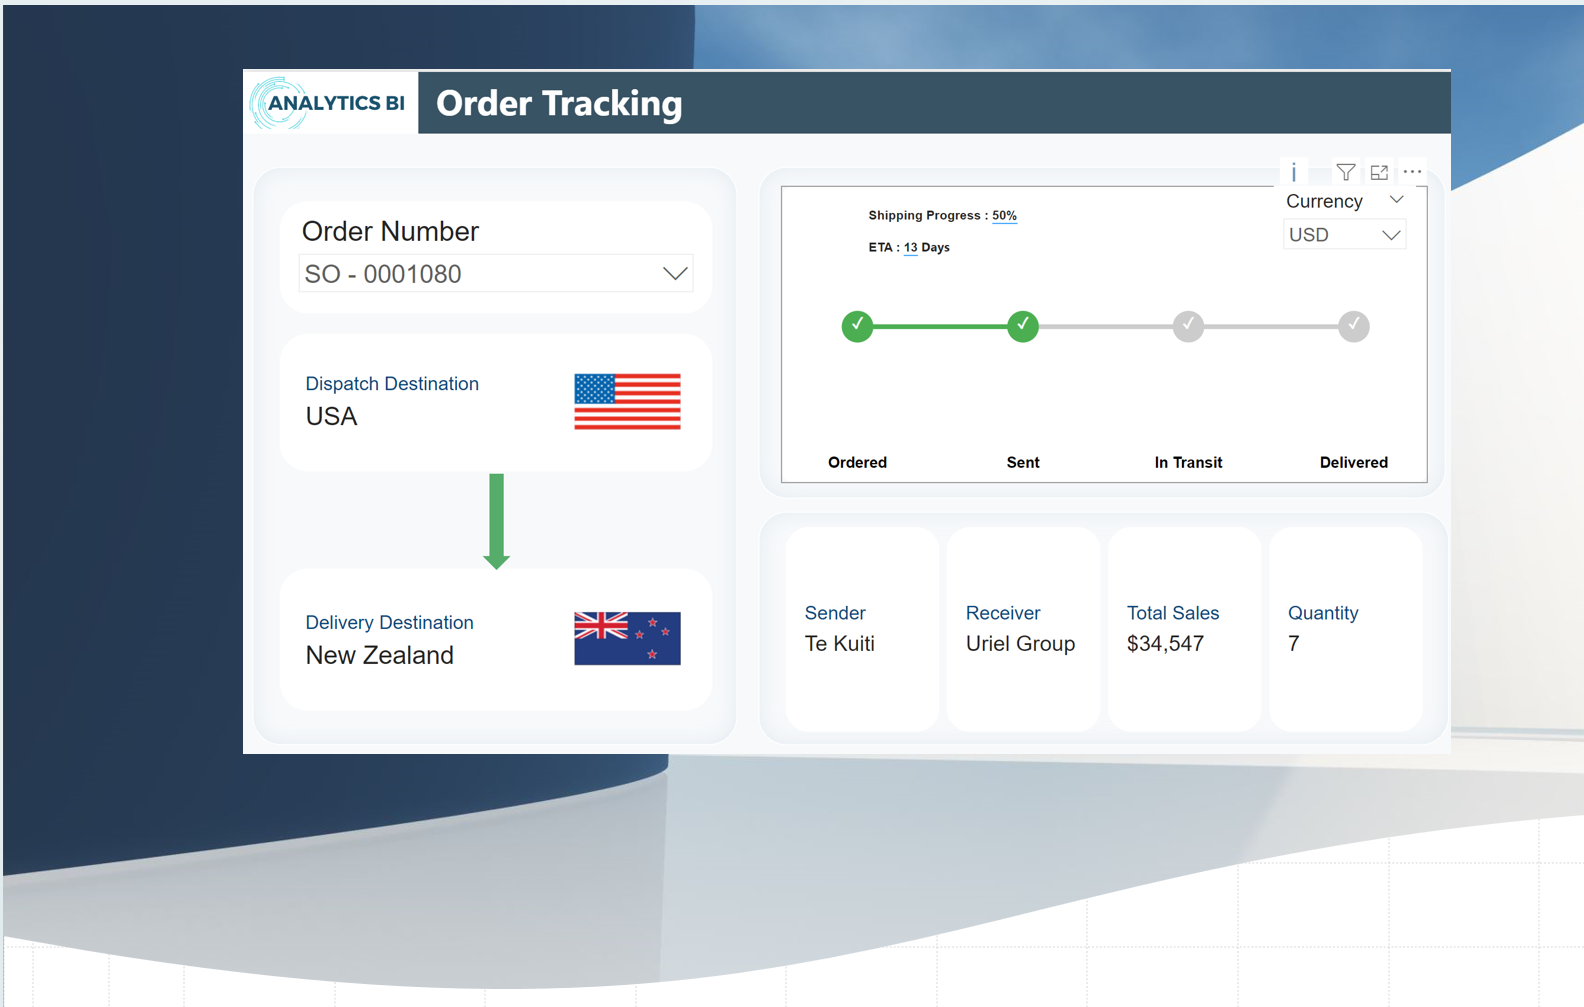Select the Receiver Uriel Group card
Image resolution: width=1584 pixels, height=1007 pixels.
click(x=1022, y=629)
